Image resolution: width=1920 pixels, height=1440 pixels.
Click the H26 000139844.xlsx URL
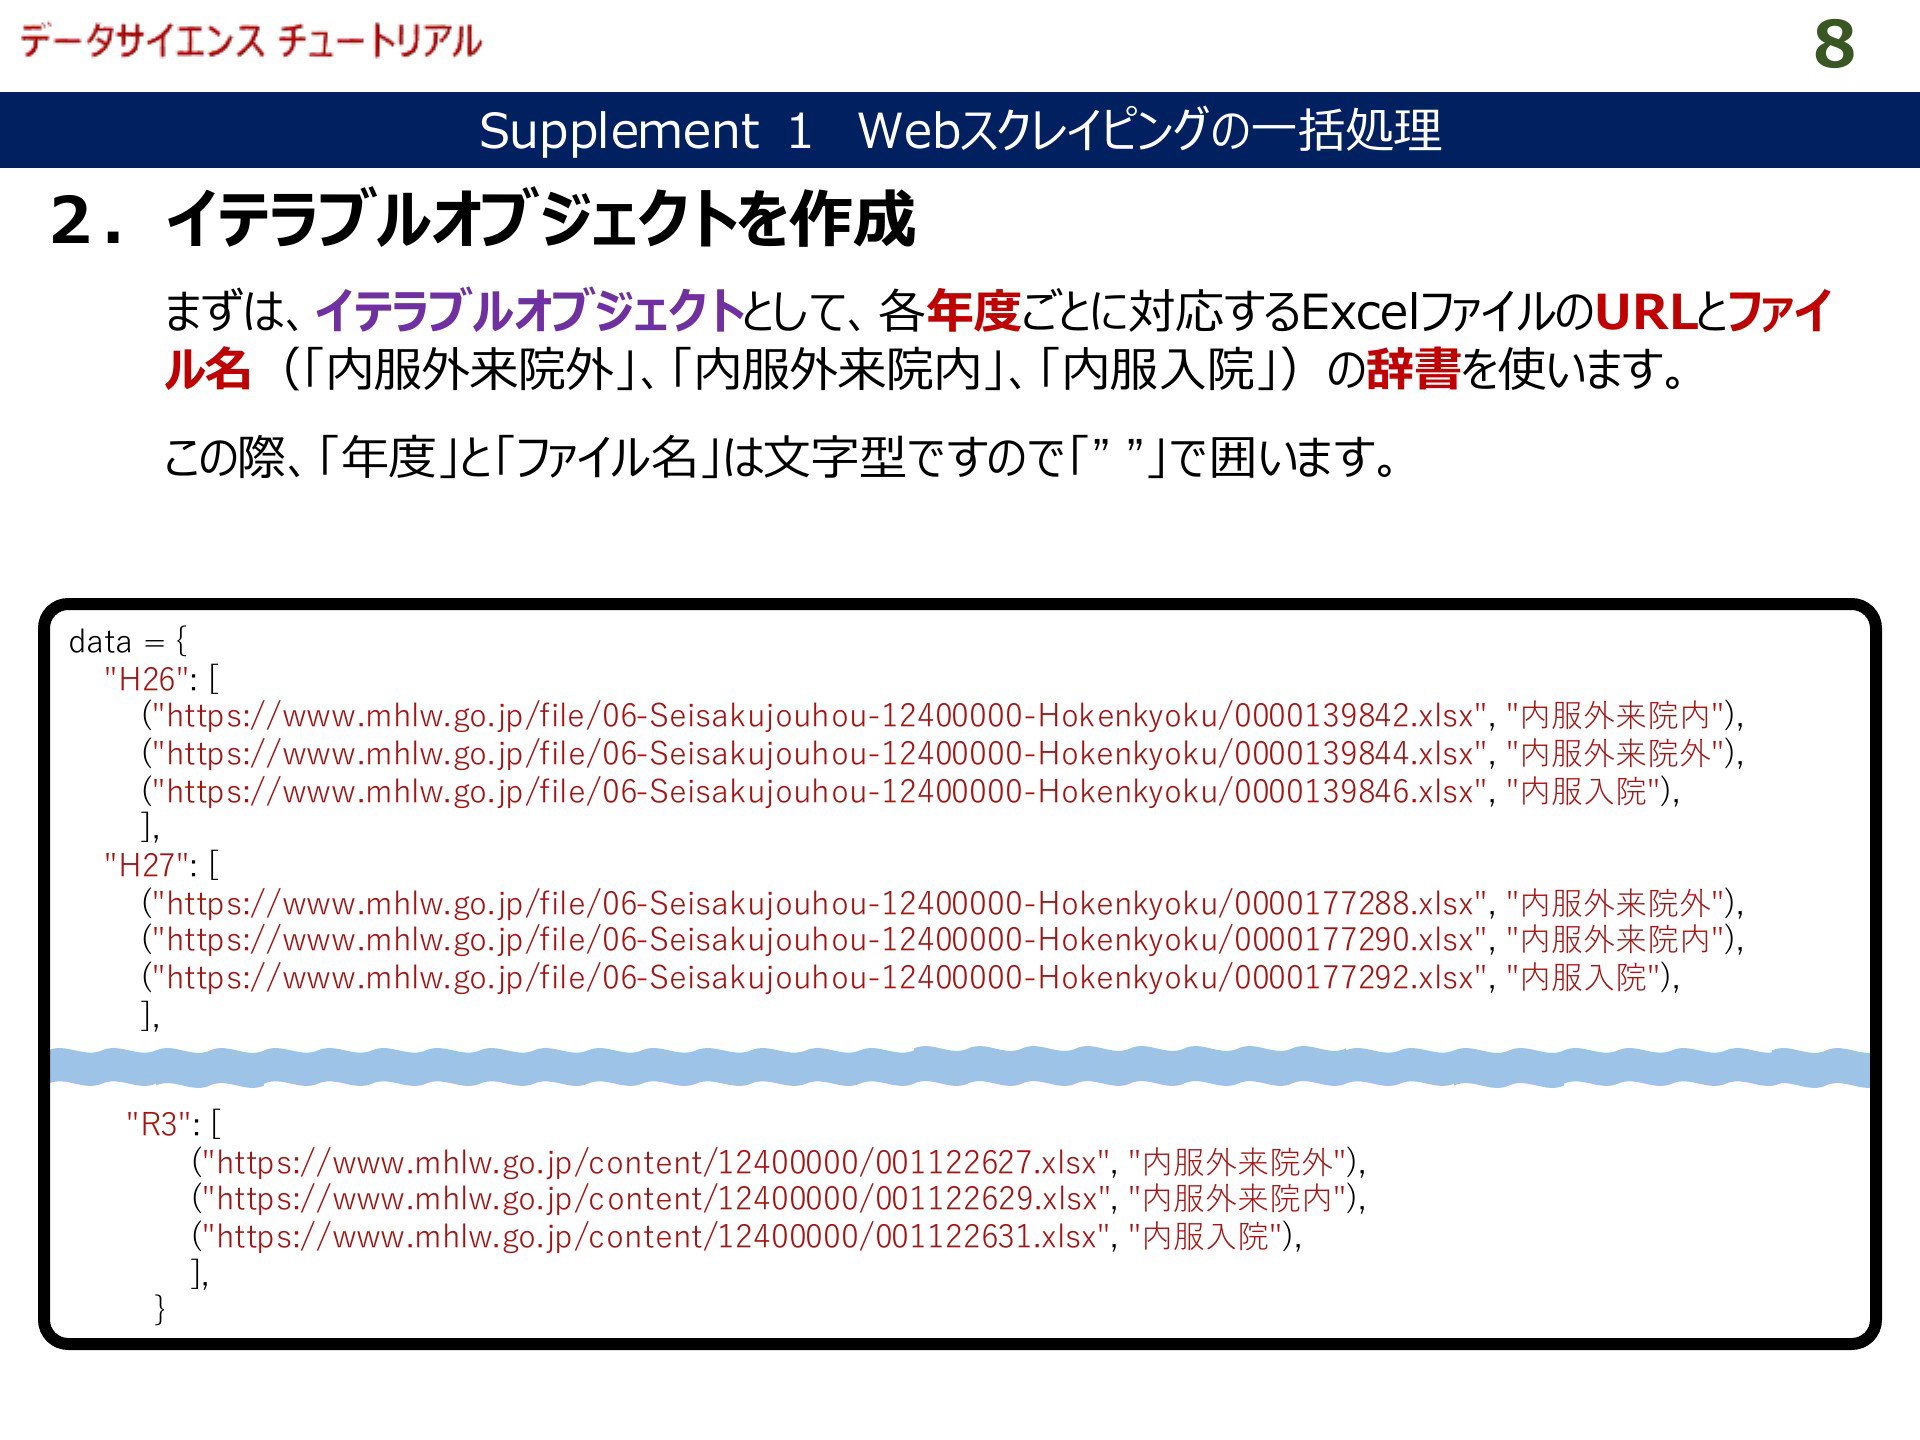click(x=818, y=753)
